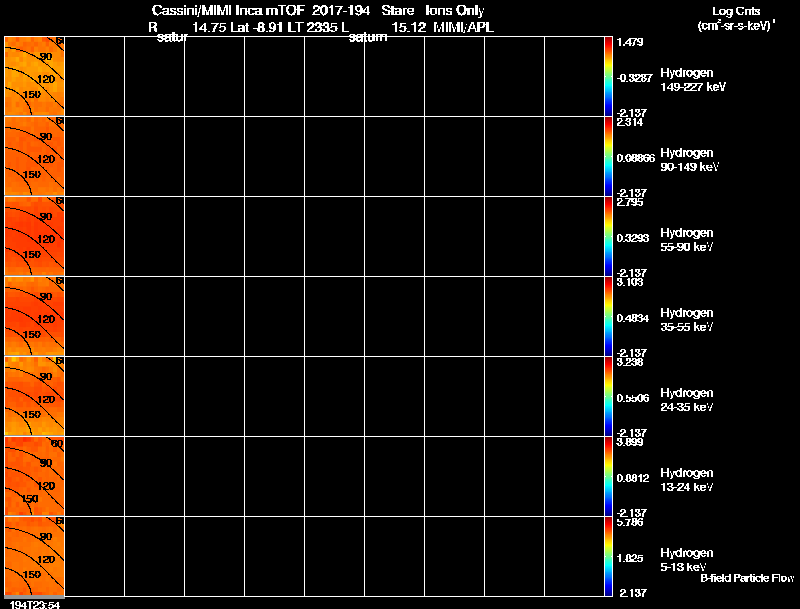Viewport: 800px width, 609px height.
Task: Click the color bar beside 5-13 keV
Action: tap(608, 556)
